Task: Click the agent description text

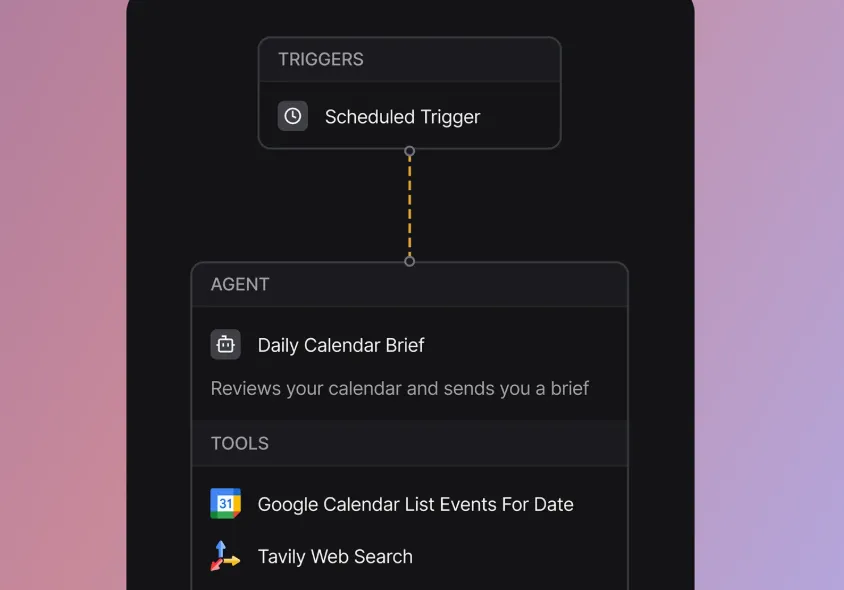Action: tap(398, 388)
